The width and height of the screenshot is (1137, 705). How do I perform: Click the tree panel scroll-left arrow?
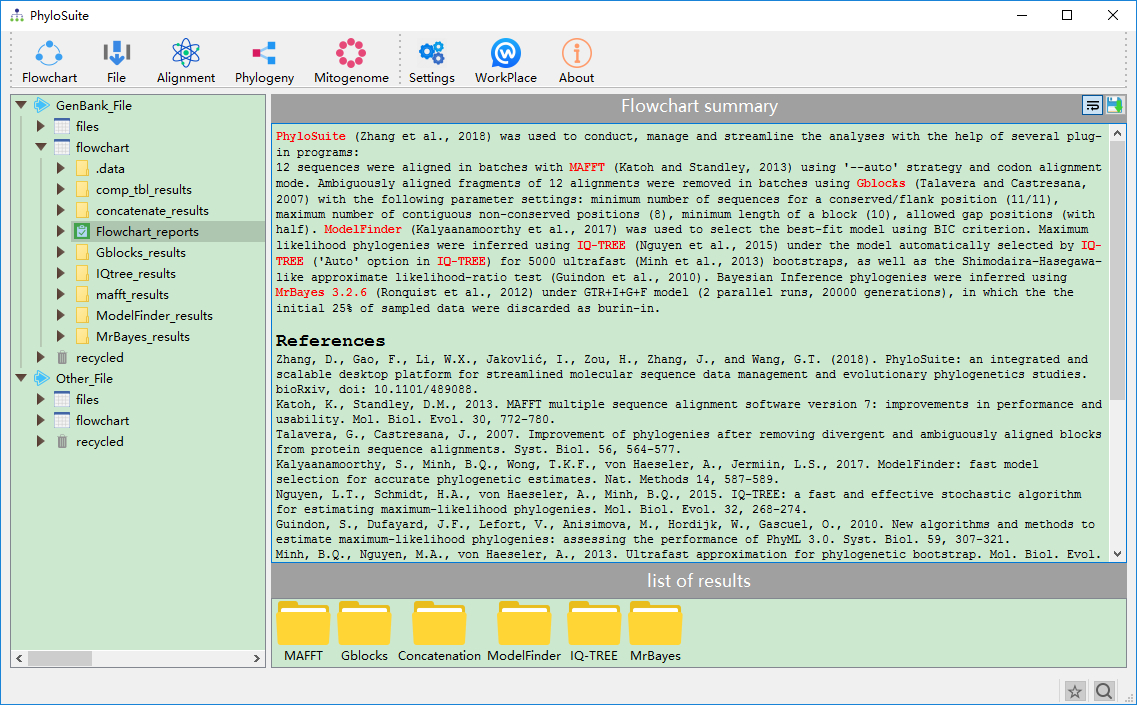(20, 659)
